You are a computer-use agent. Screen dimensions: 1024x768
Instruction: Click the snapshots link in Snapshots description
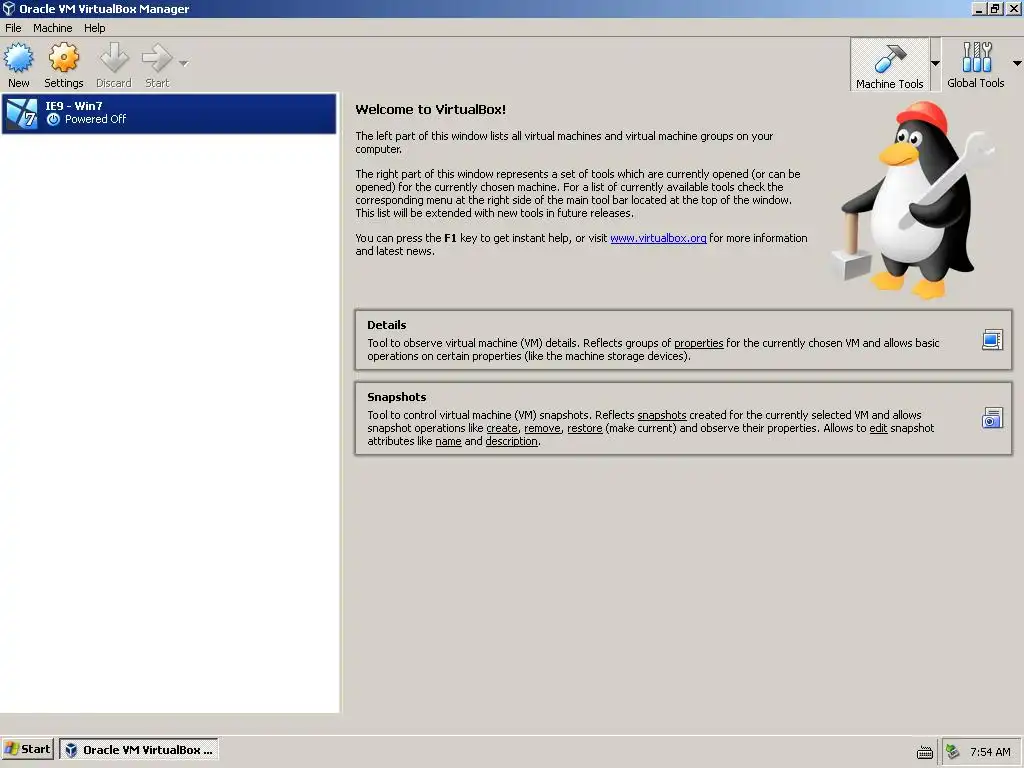click(x=662, y=415)
